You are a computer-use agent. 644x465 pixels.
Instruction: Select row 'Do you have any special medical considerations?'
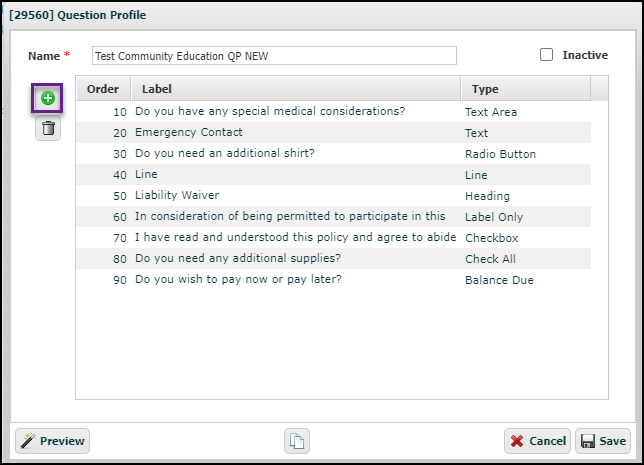pyautogui.click(x=334, y=111)
